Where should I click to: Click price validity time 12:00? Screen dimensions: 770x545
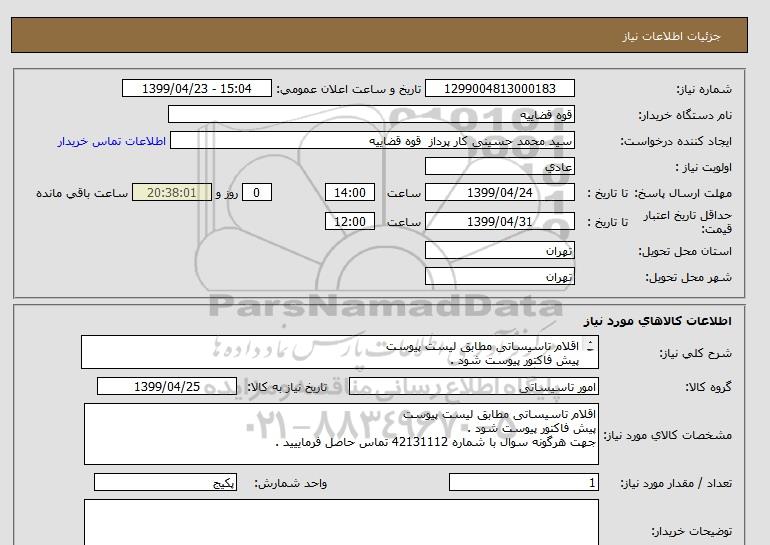[x=350, y=222]
